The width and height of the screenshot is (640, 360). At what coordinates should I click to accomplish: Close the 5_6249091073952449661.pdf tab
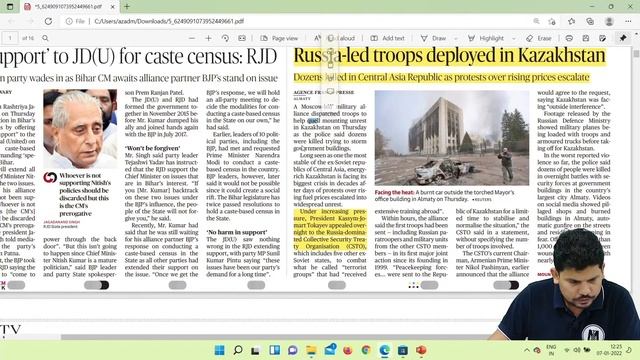[x=113, y=7]
